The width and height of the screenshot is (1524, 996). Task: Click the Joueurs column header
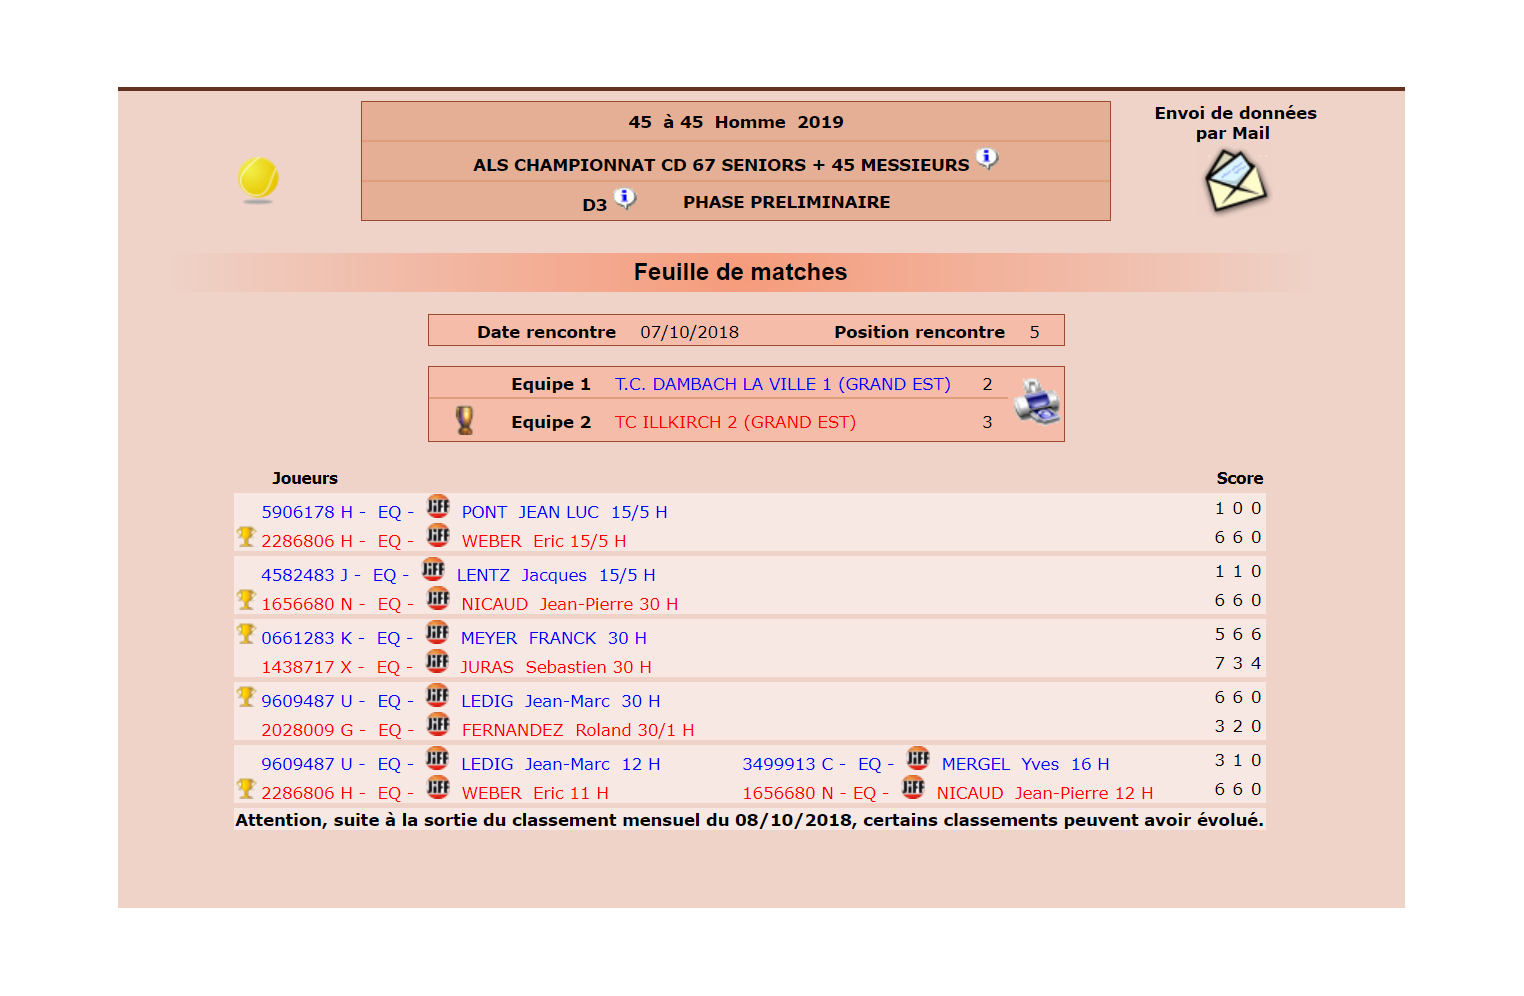pos(305,478)
